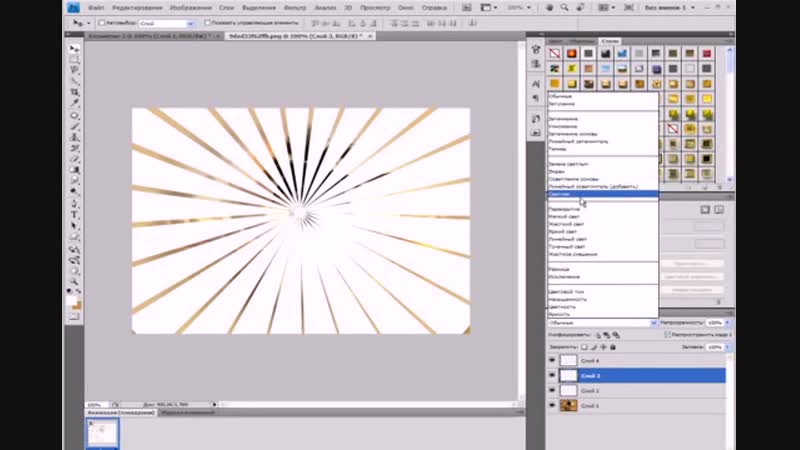Click the Styles panel vertical scrollbar

730,114
